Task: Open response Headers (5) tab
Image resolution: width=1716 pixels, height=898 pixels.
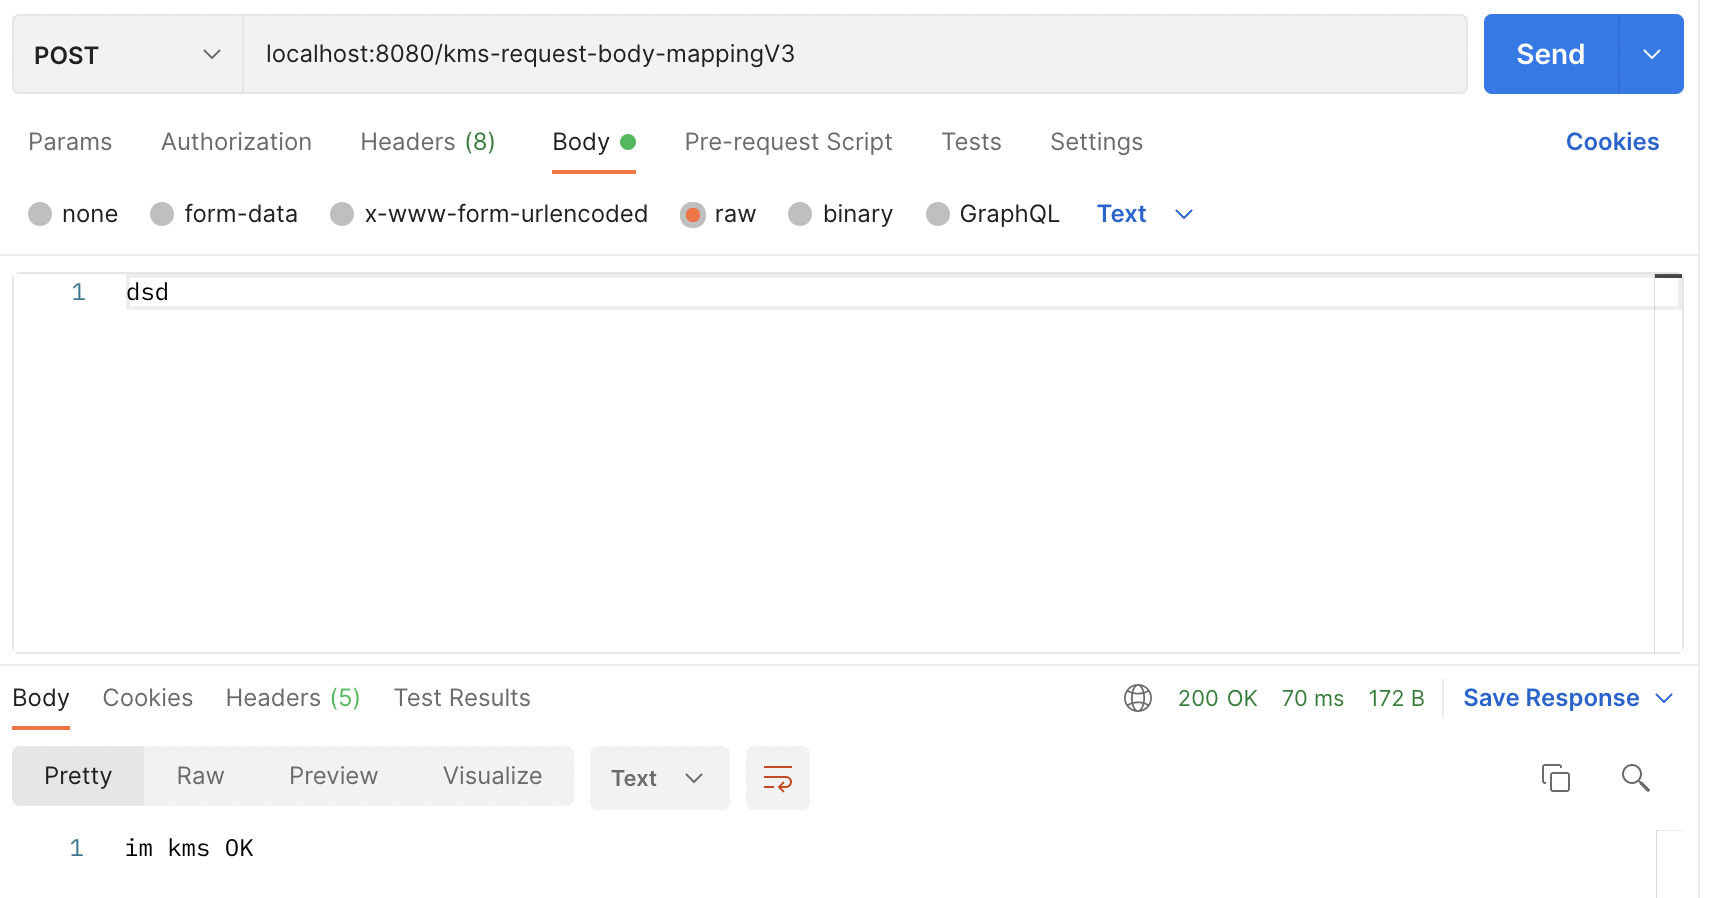Action: click(x=293, y=698)
